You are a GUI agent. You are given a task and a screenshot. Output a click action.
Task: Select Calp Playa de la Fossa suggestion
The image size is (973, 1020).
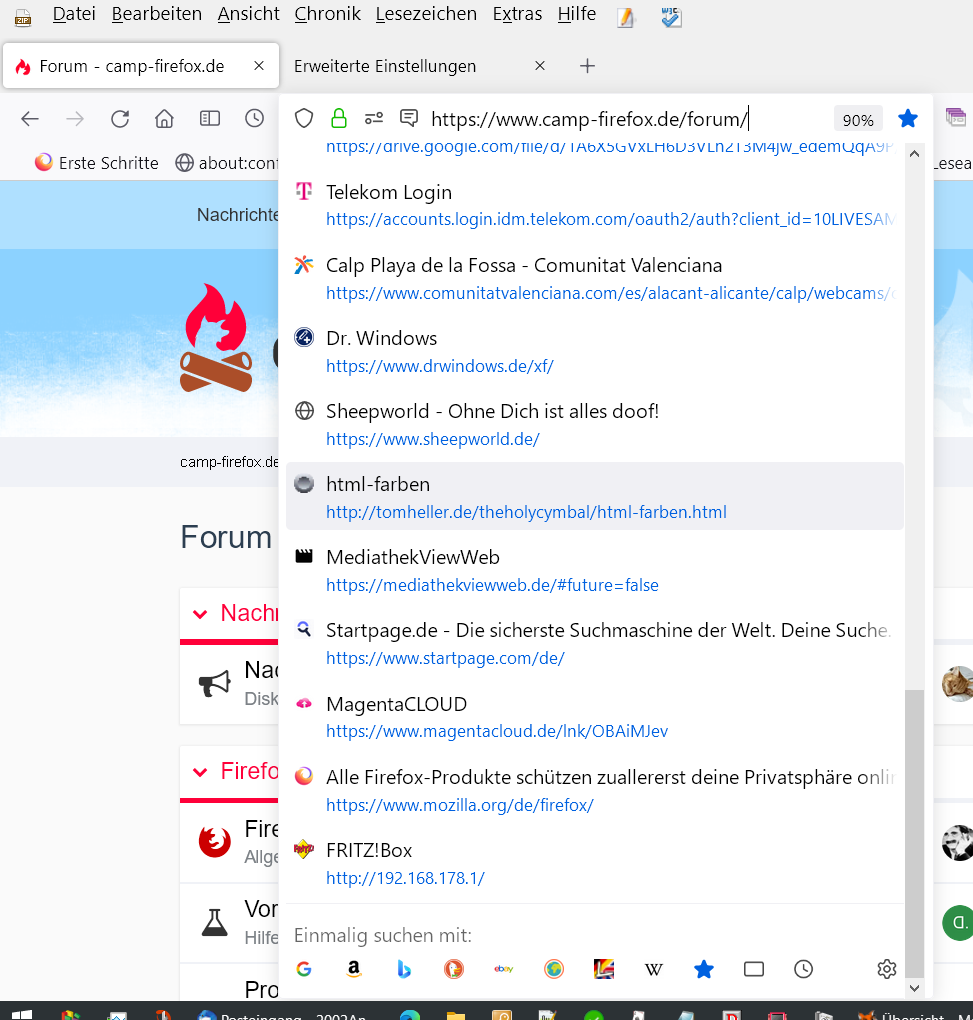[595, 278]
